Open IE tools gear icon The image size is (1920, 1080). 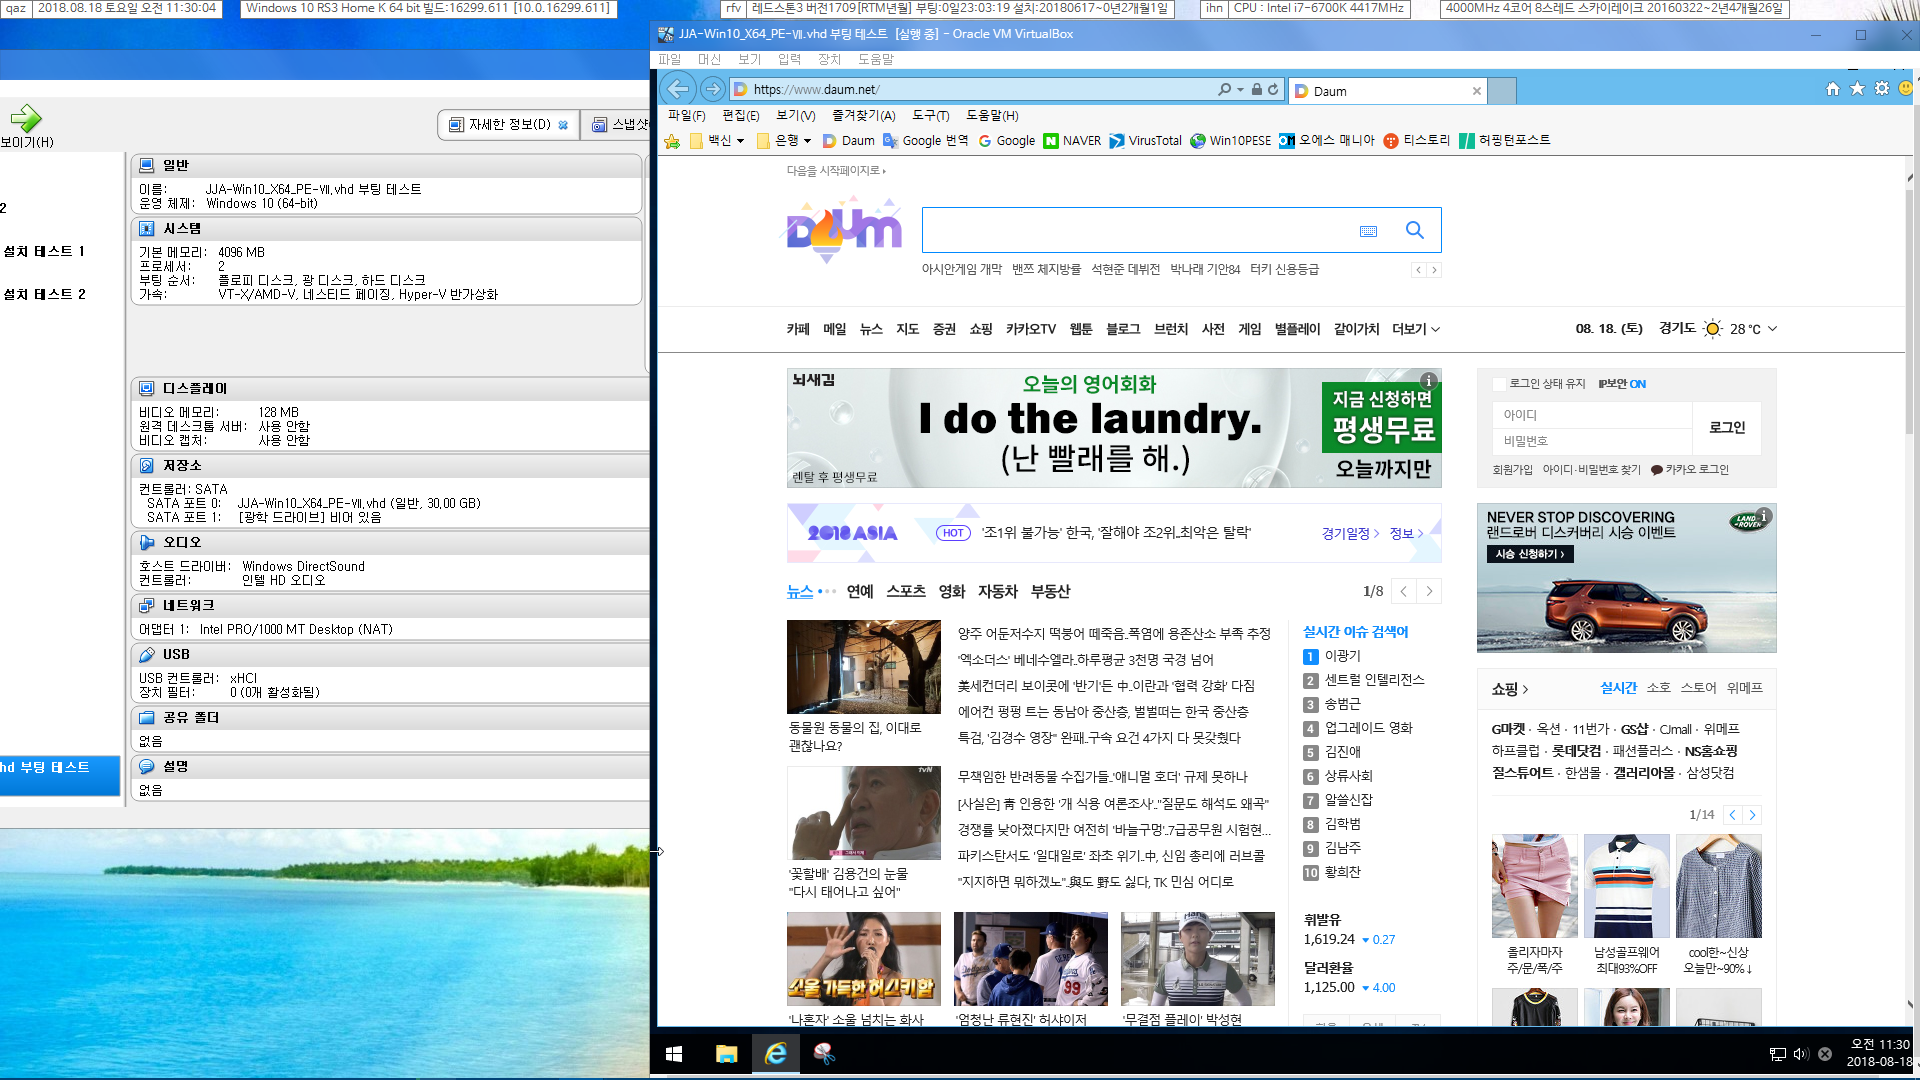(x=1882, y=89)
